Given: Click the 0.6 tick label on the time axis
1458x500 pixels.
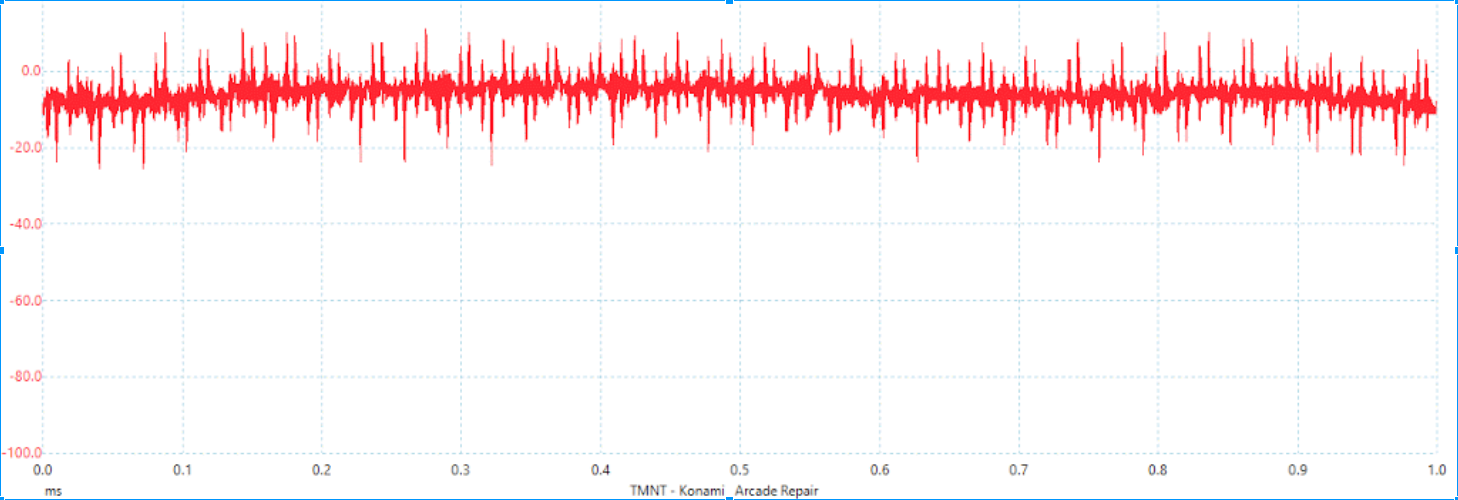Looking at the screenshot, I should click(879, 470).
